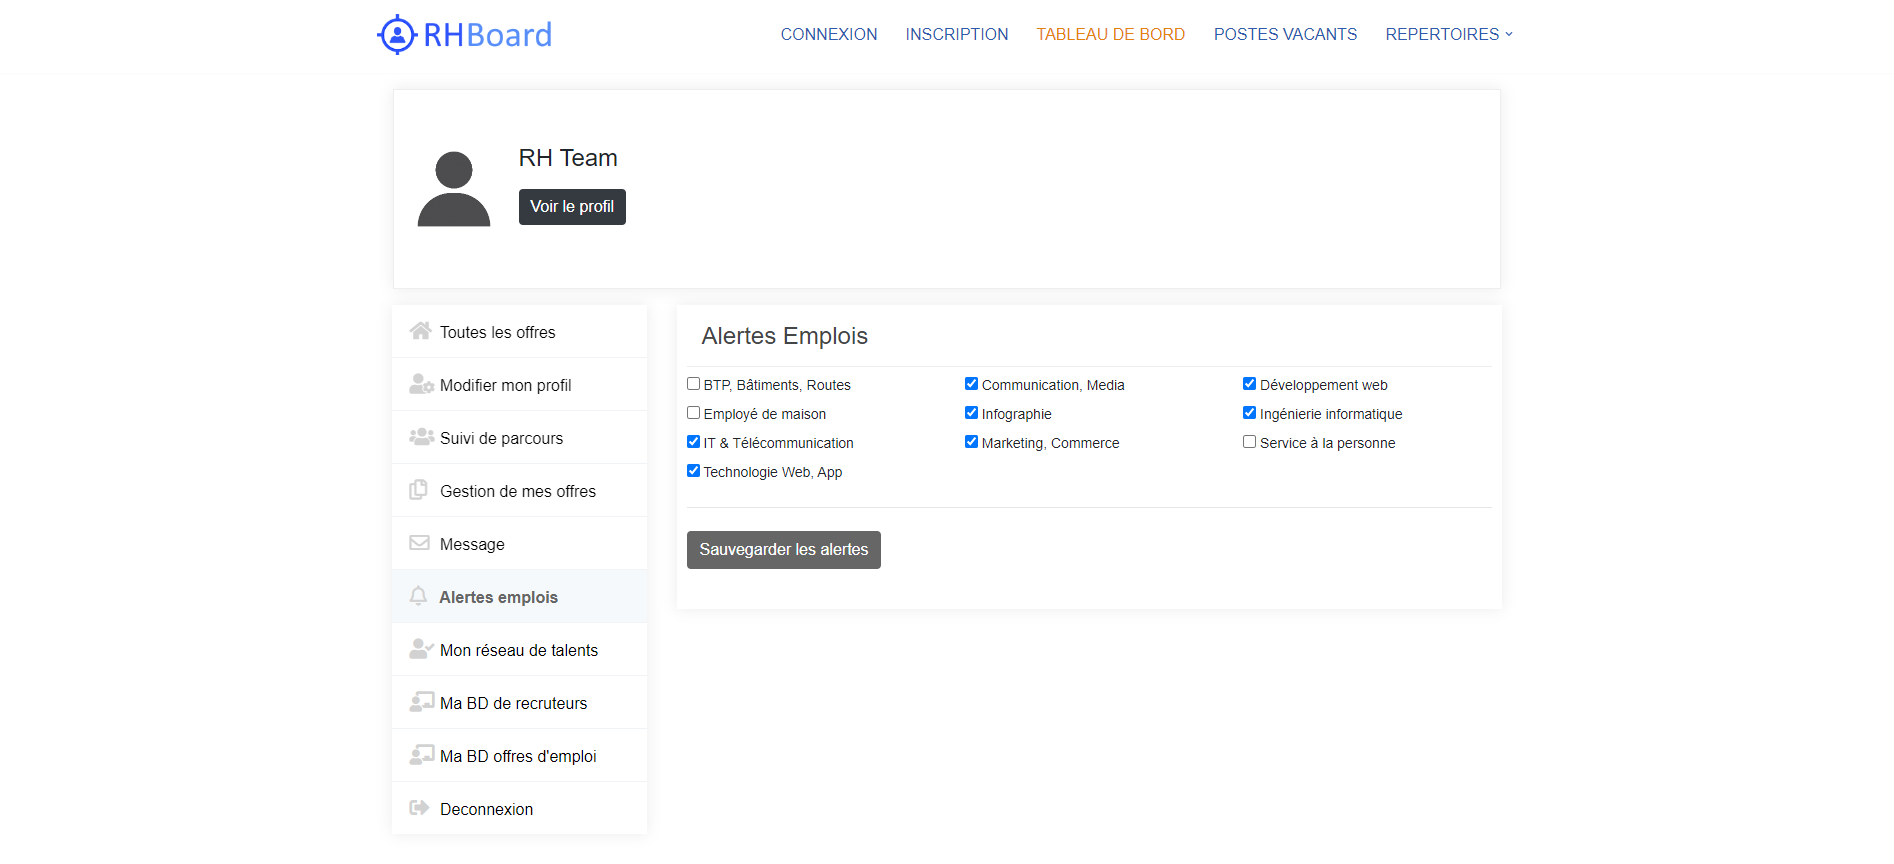Uncheck the Infographie alert checkbox

[971, 413]
